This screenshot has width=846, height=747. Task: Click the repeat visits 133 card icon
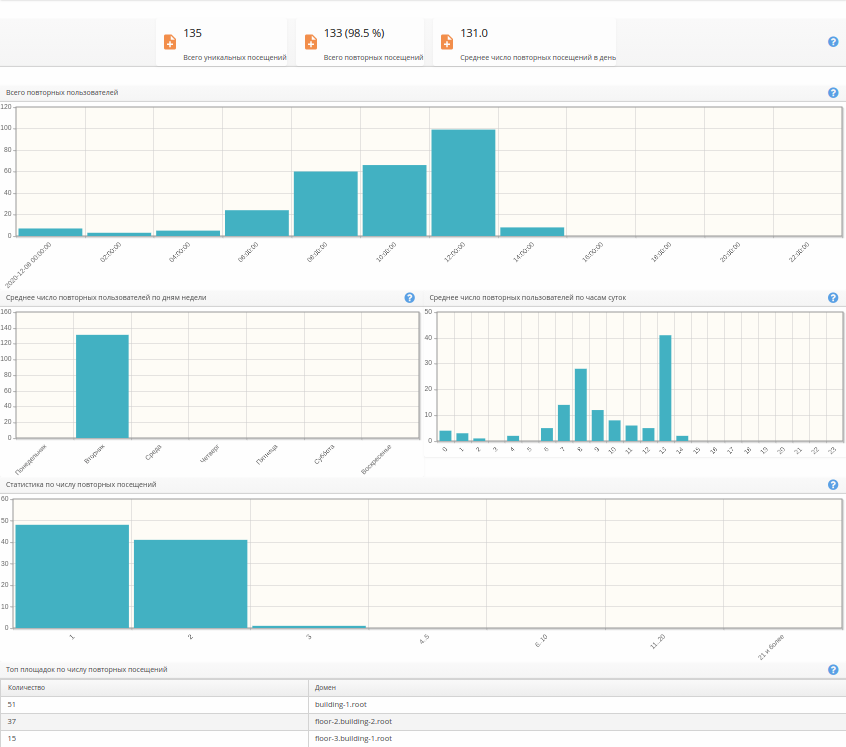pos(311,42)
